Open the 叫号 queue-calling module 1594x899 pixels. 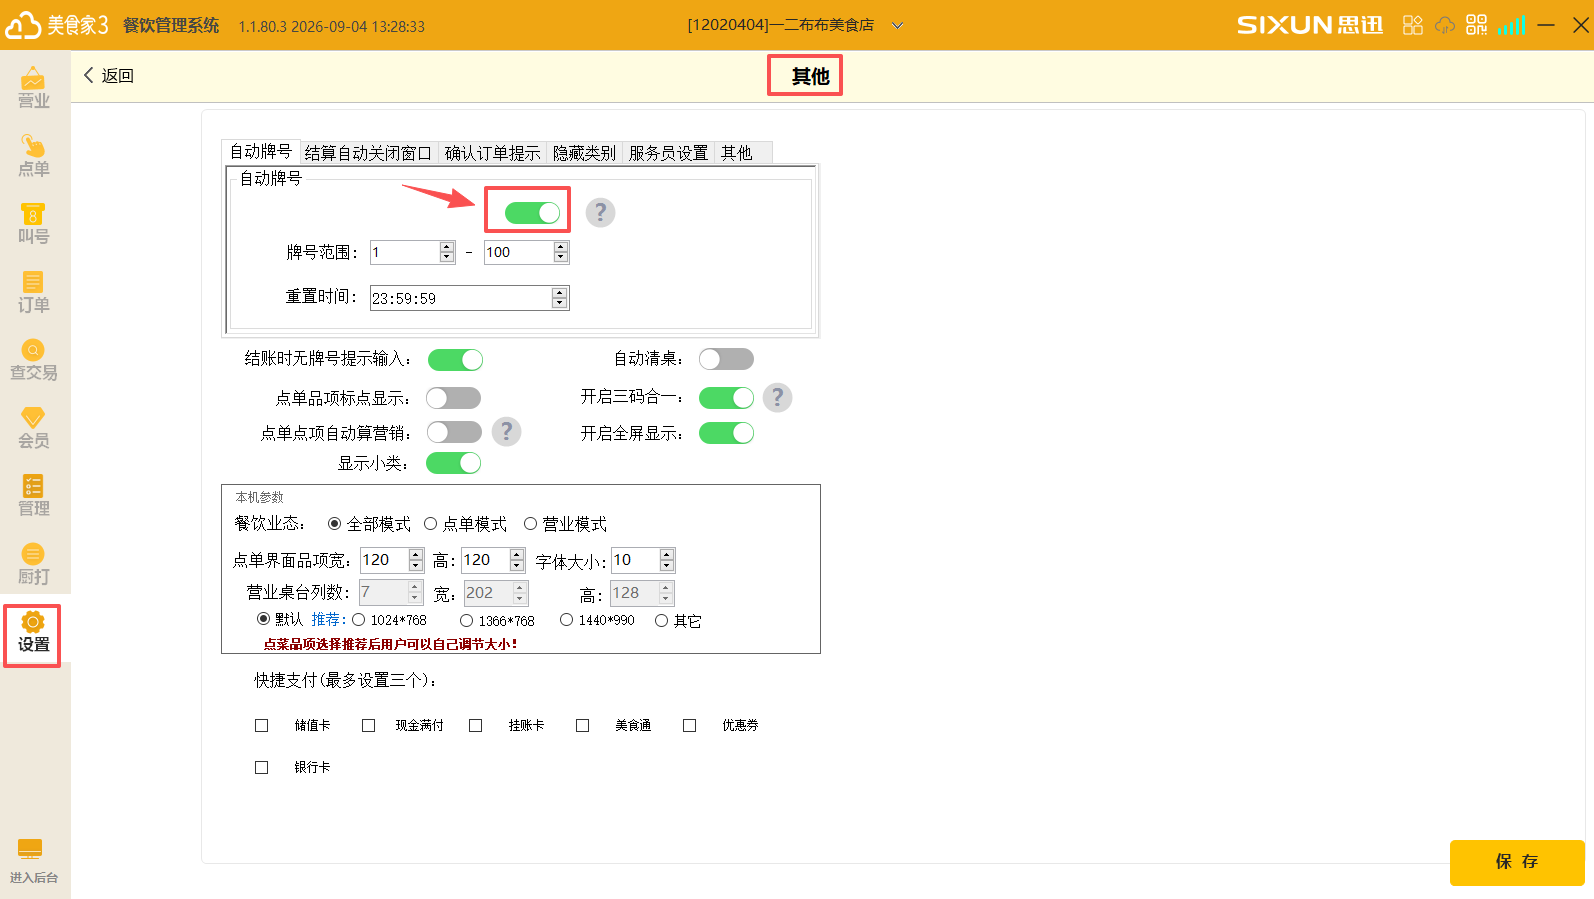34,224
